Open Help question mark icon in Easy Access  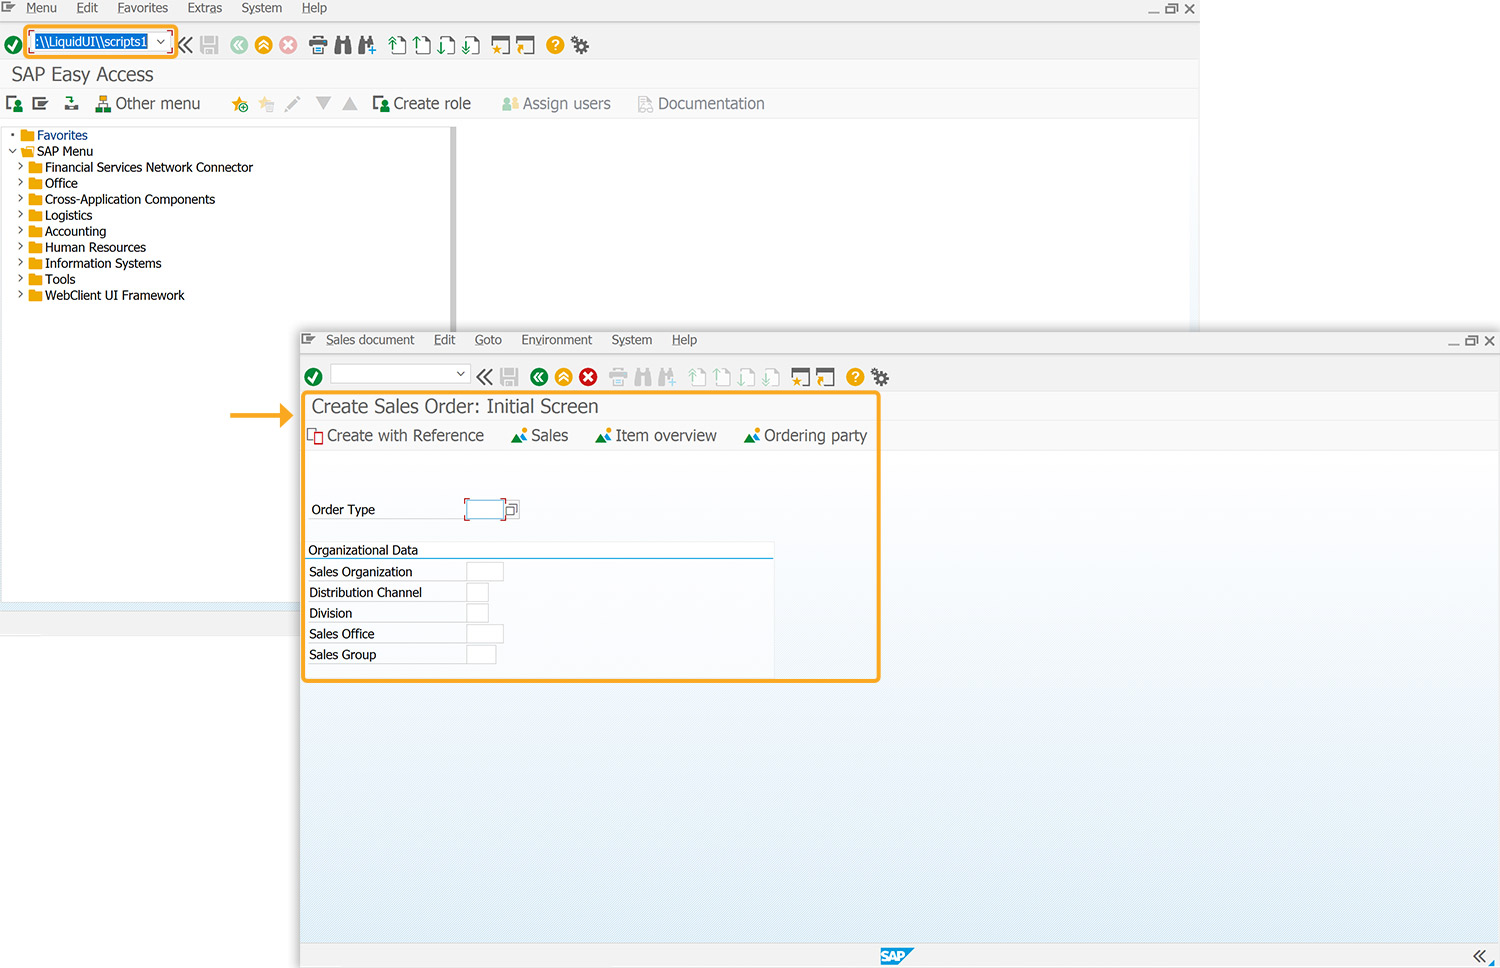point(555,45)
